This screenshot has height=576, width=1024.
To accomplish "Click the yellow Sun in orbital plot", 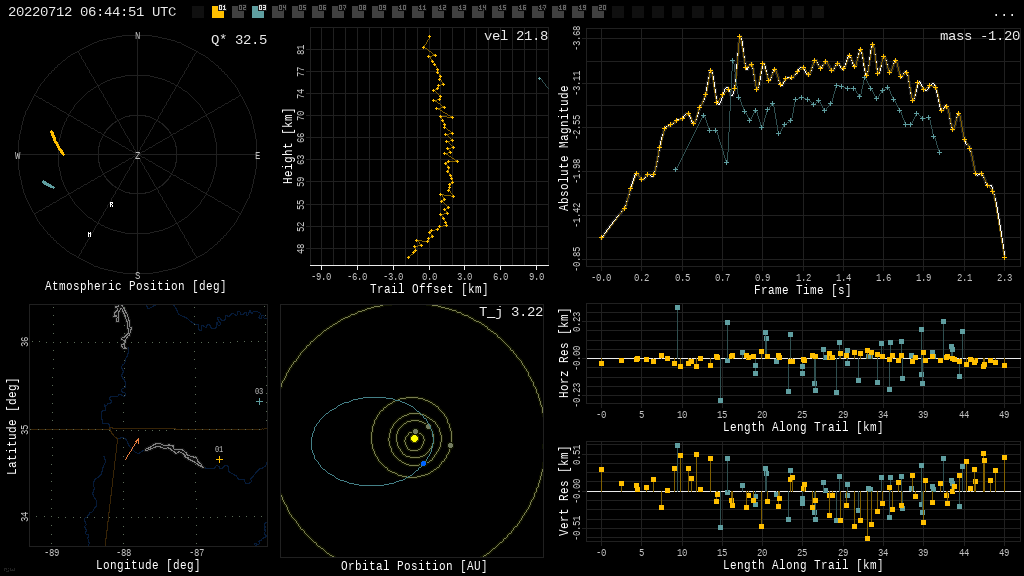I will [x=414, y=438].
